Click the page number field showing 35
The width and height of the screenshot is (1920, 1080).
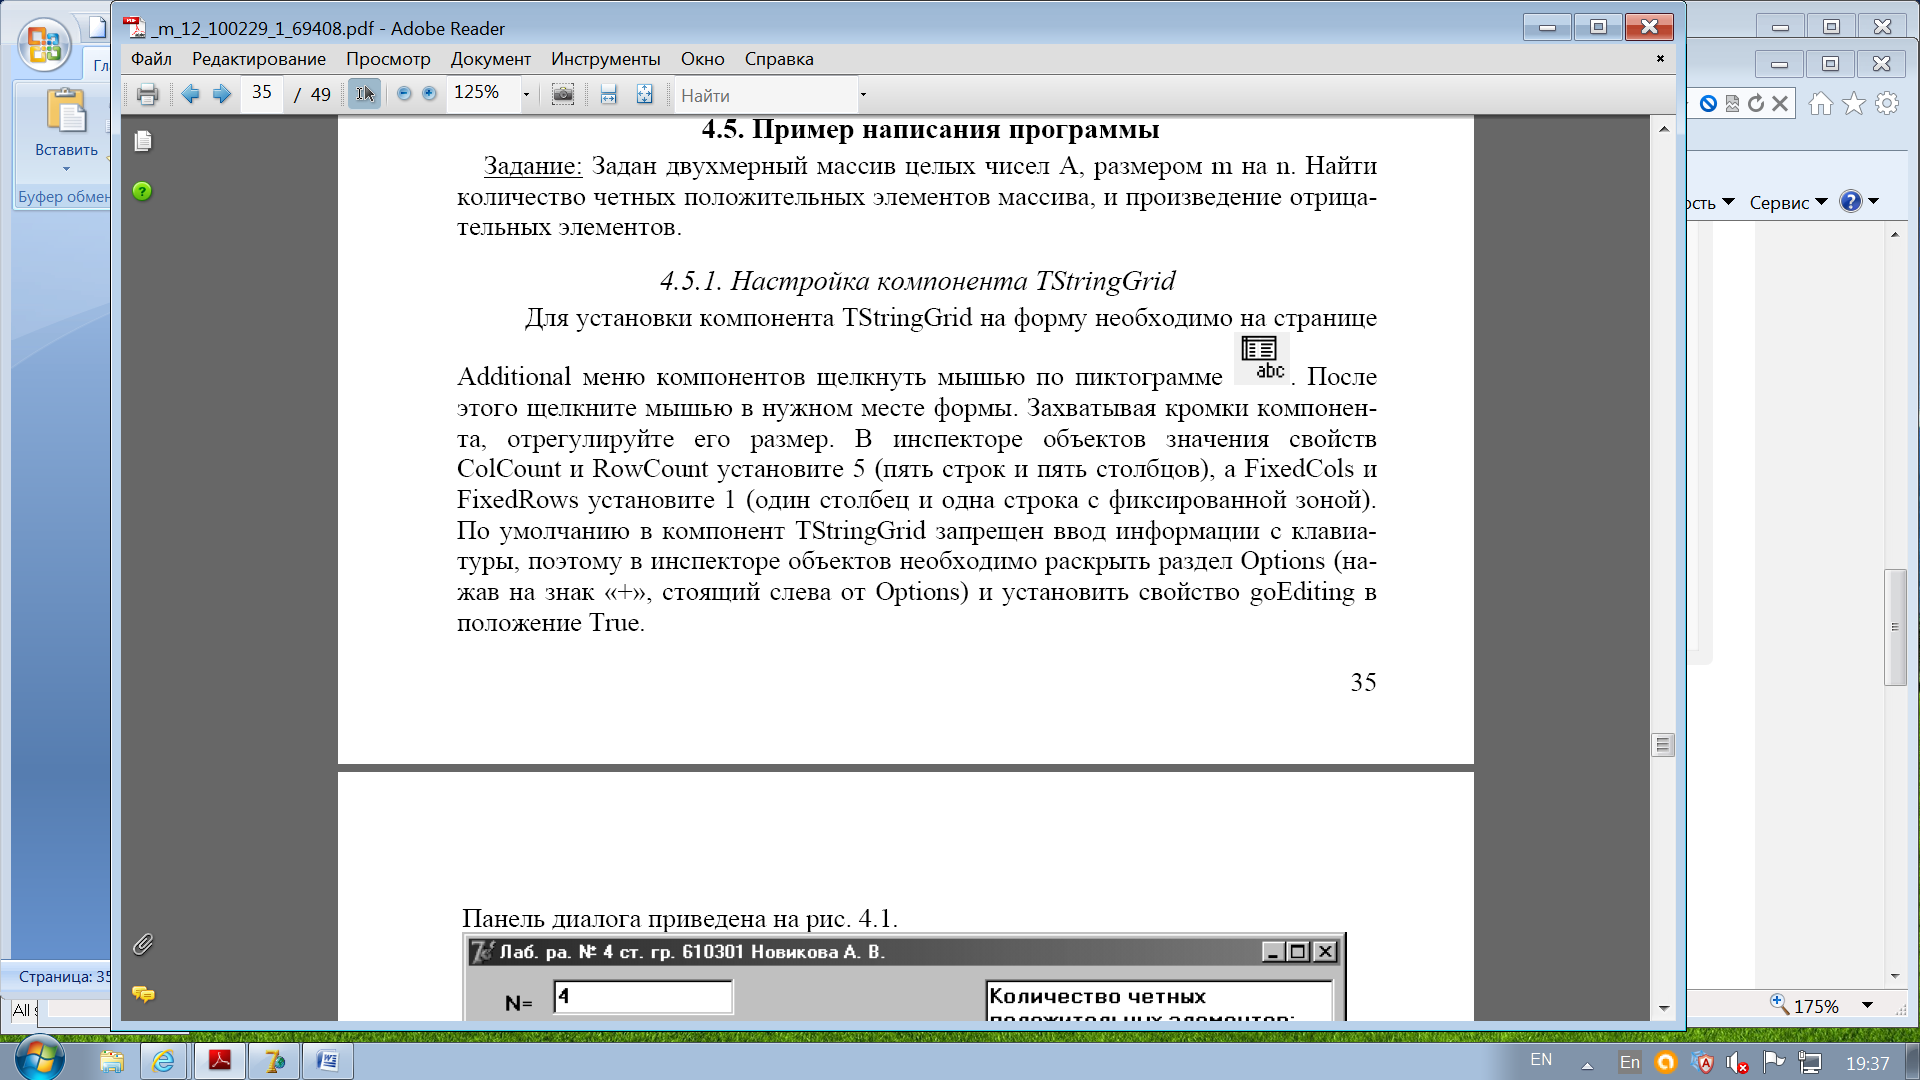[262, 93]
